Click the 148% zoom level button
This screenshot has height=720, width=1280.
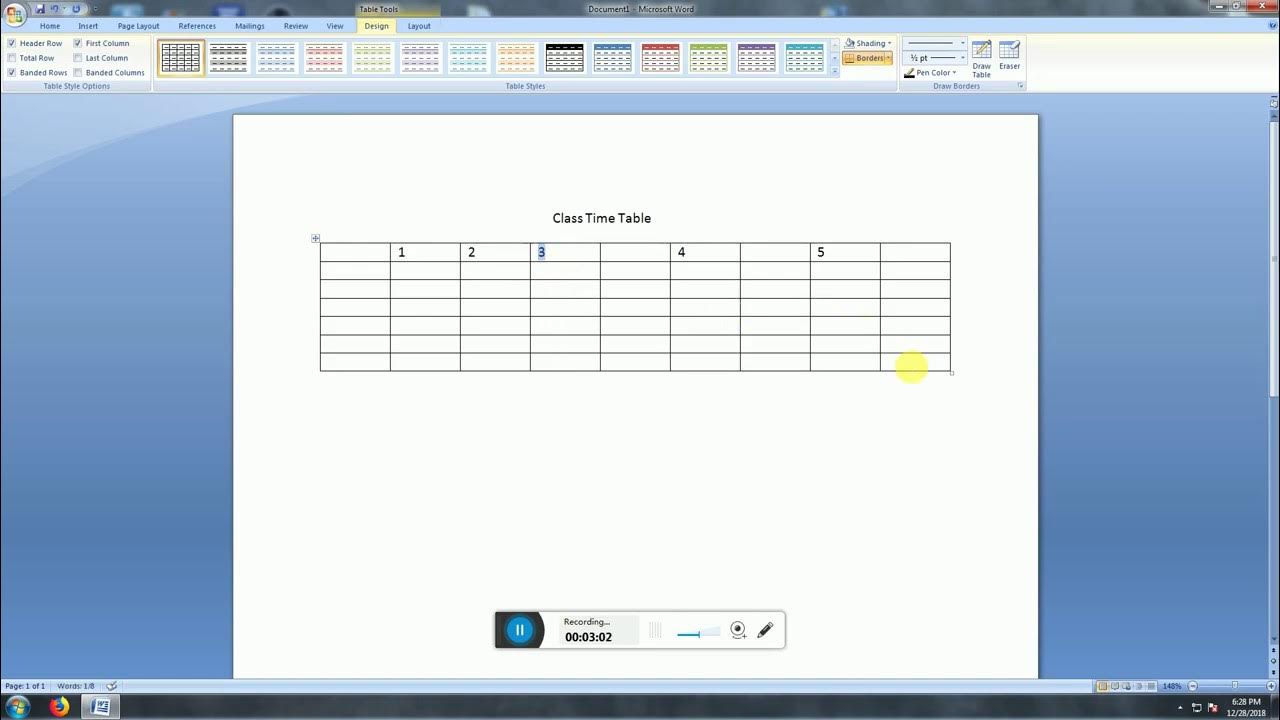point(1172,686)
